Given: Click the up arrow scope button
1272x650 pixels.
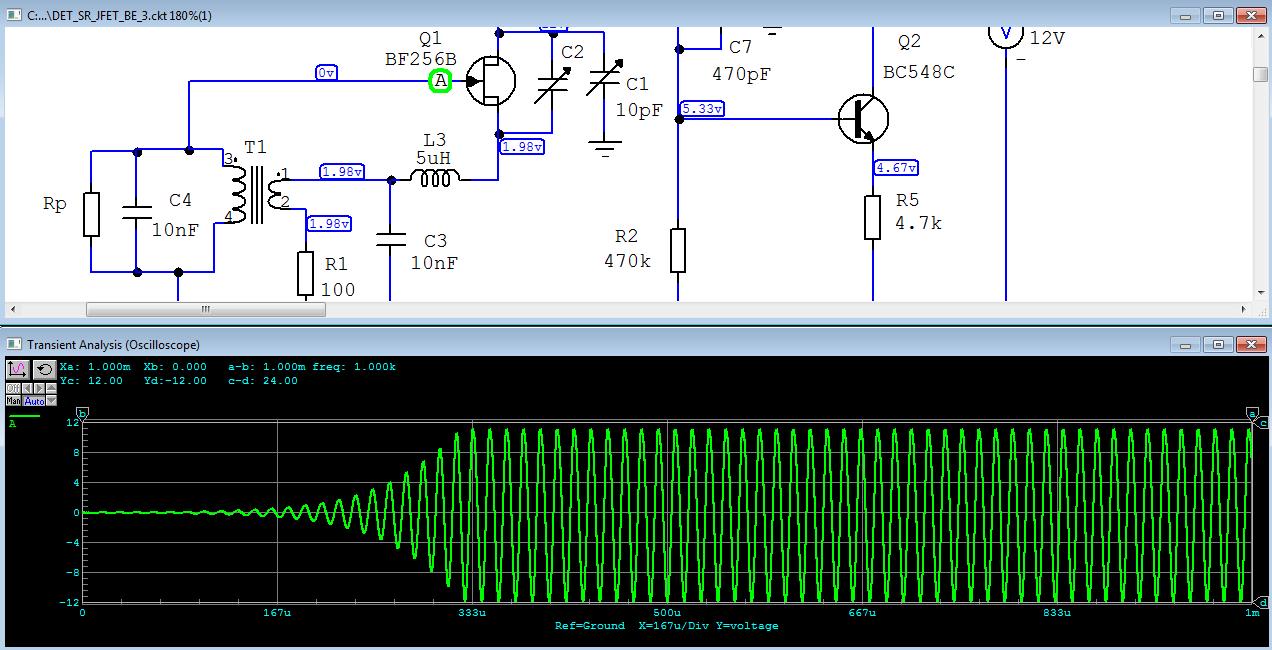Looking at the screenshot, I should (x=51, y=388).
